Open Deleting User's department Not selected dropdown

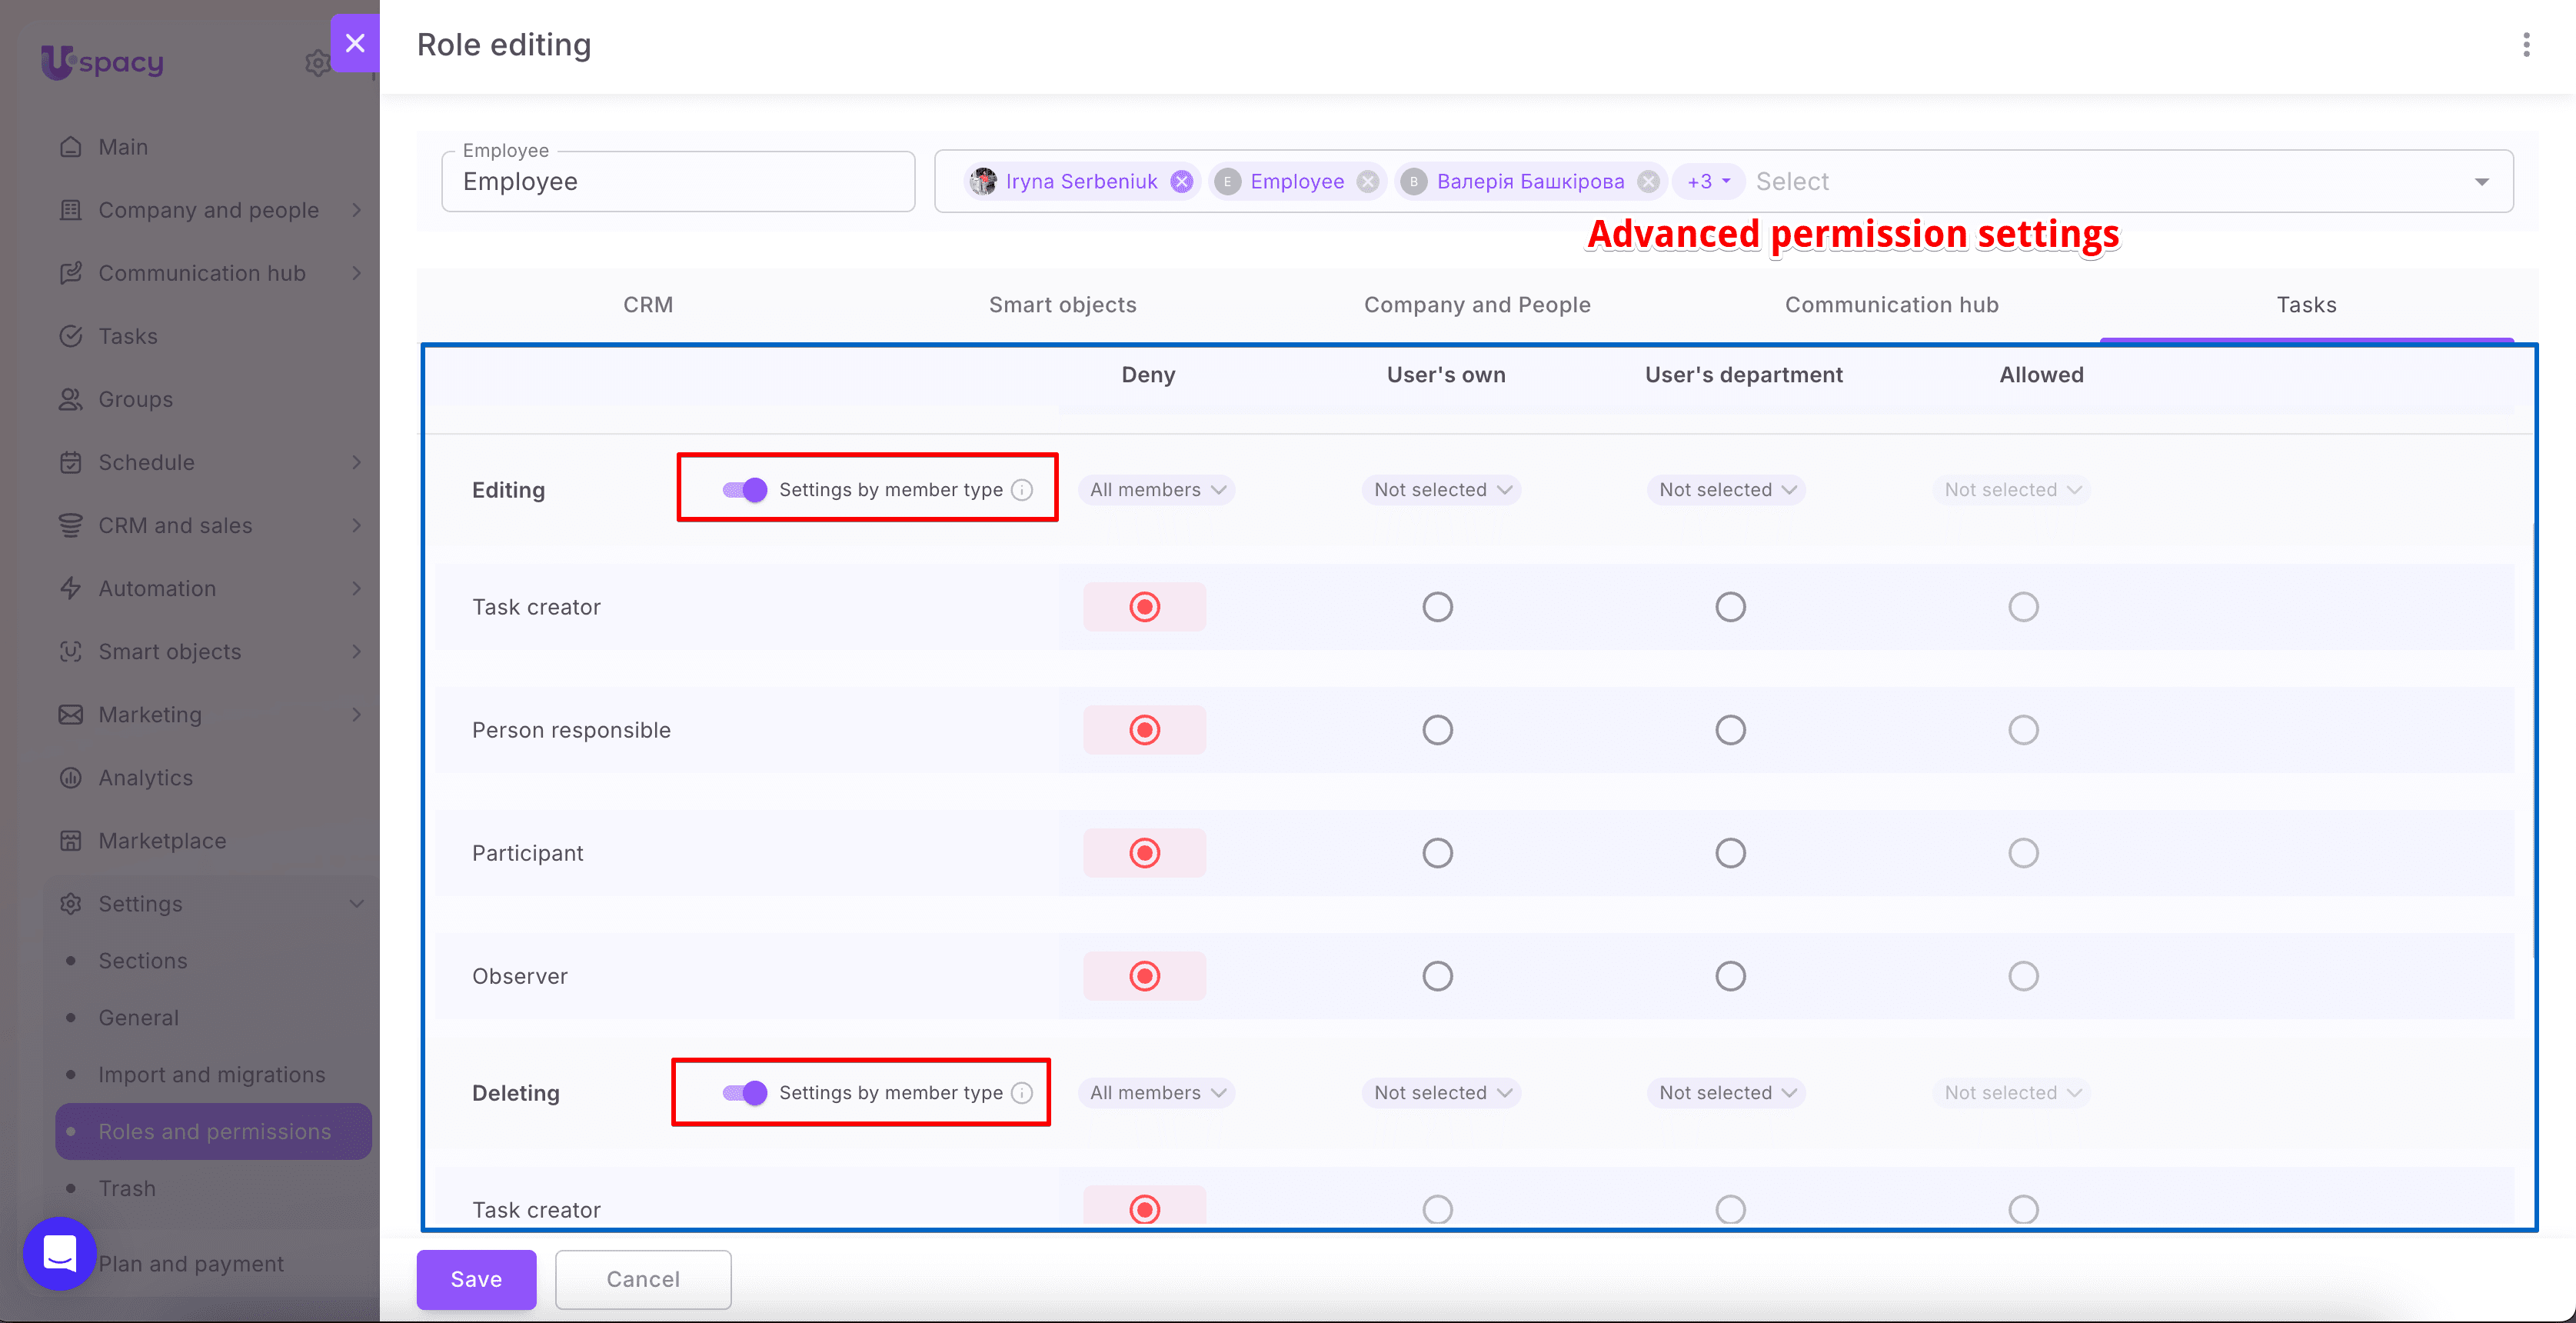coord(1726,1093)
